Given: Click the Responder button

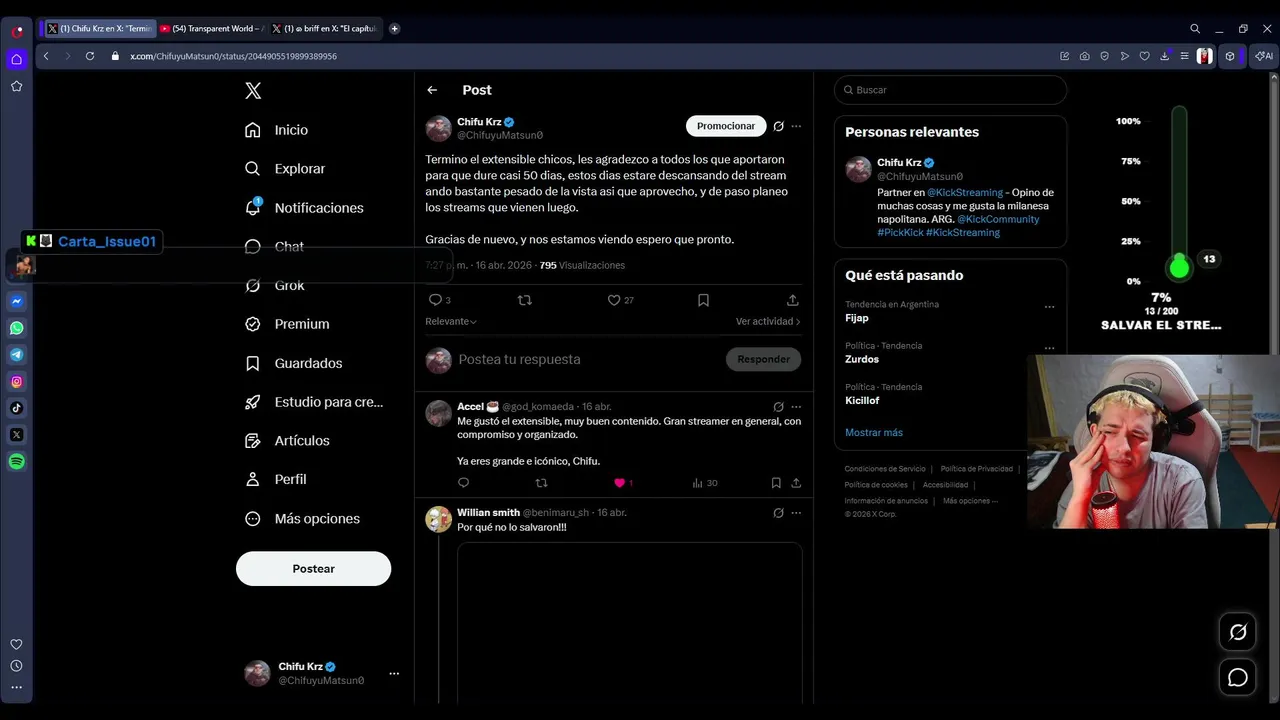Looking at the screenshot, I should tap(763, 359).
